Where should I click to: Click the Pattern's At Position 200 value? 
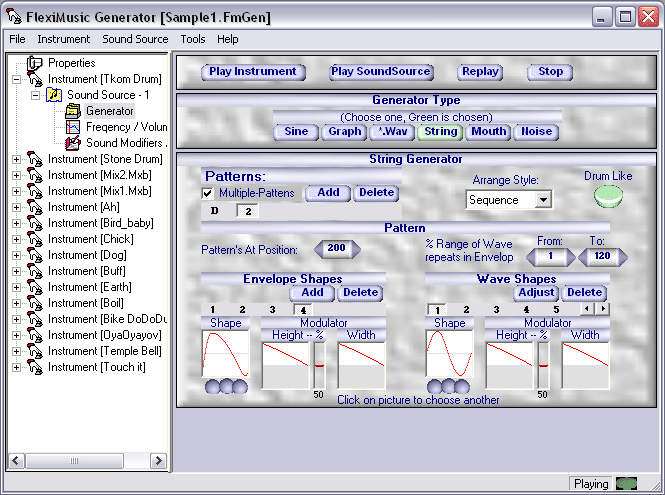pos(337,248)
